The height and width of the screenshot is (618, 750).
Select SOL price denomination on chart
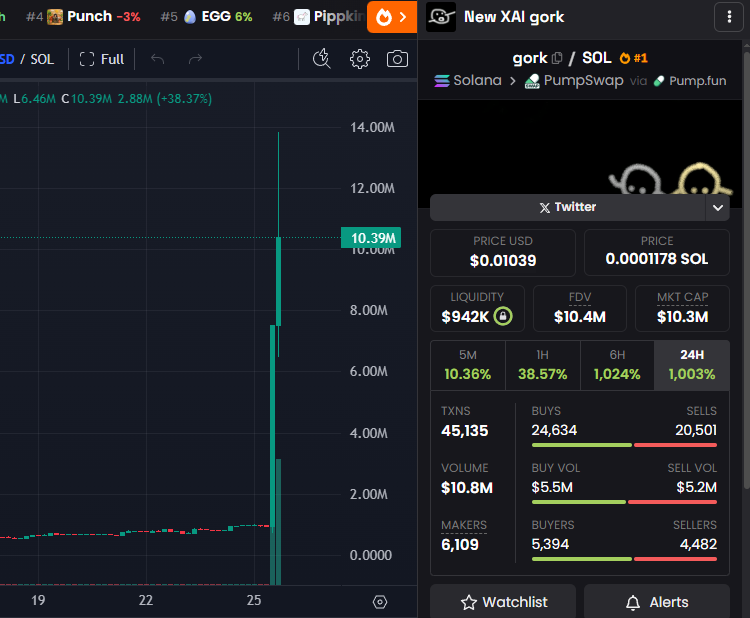tap(42, 59)
